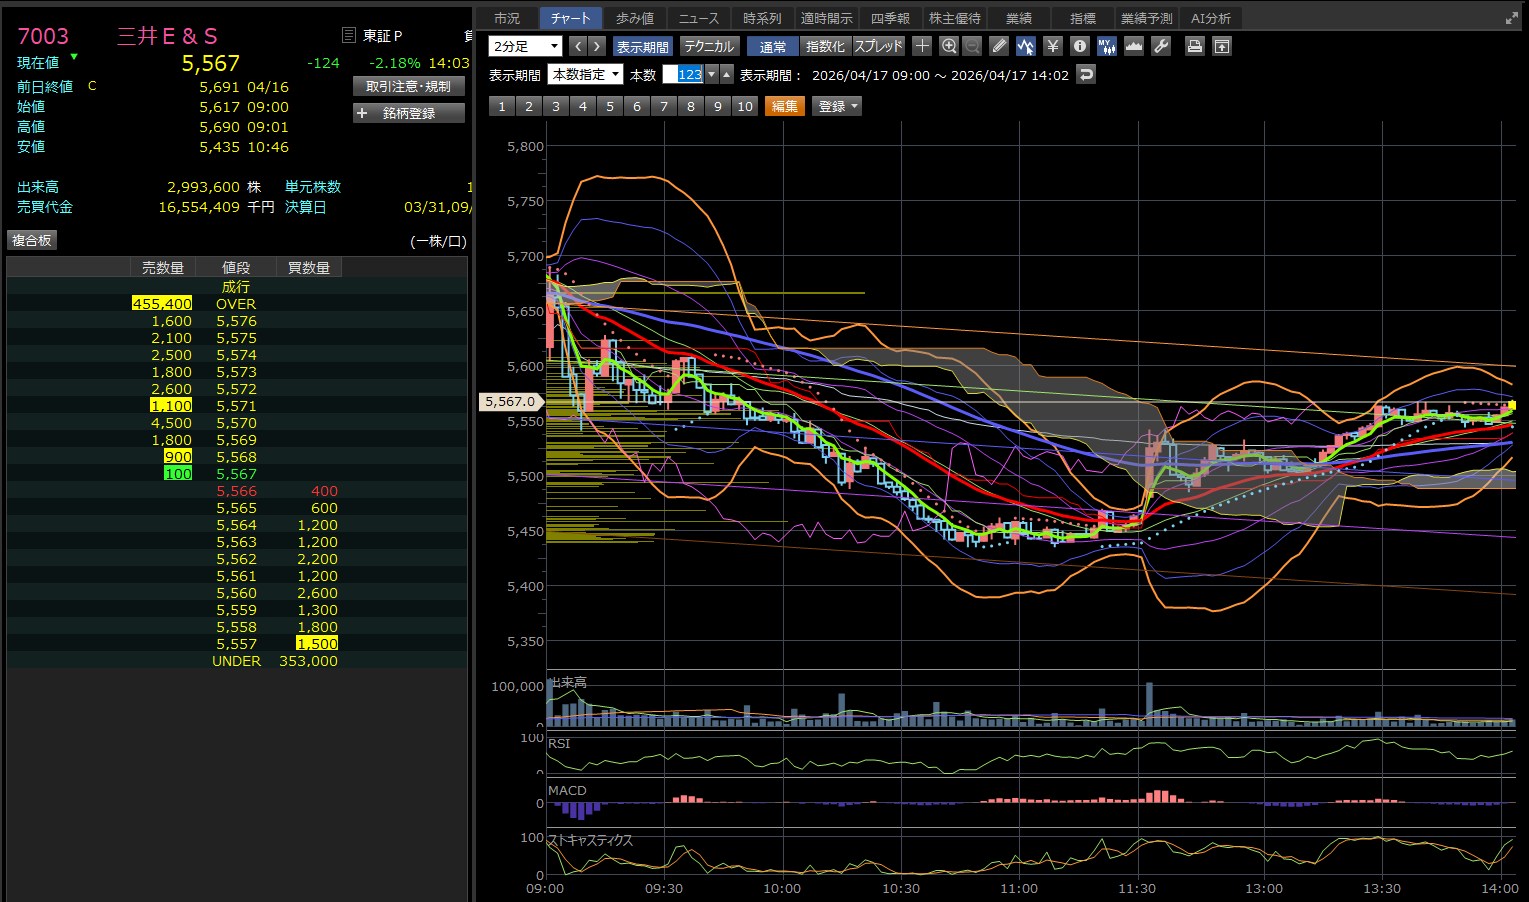
Task: Expand the 登録 dropdown button
Action: pyautogui.click(x=838, y=106)
